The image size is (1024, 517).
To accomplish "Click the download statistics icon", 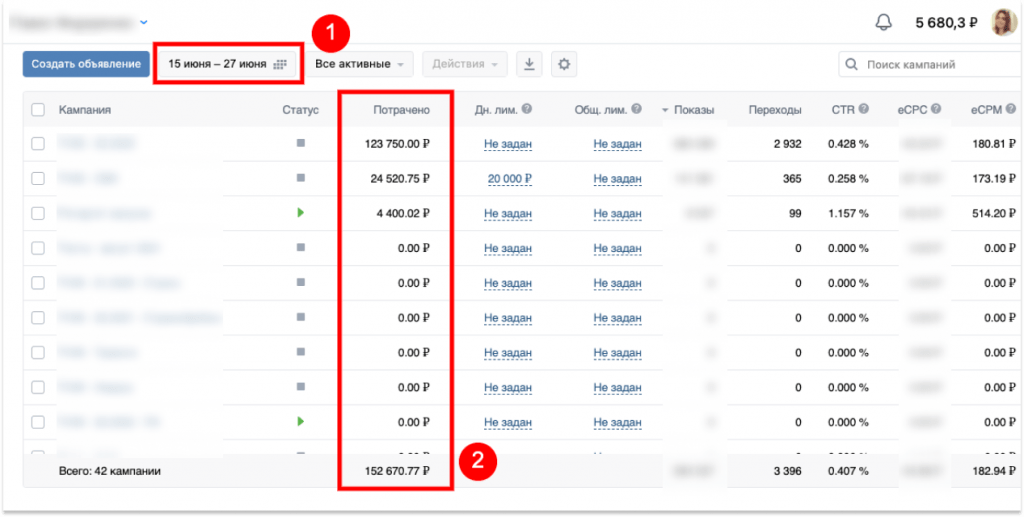I will click(529, 64).
